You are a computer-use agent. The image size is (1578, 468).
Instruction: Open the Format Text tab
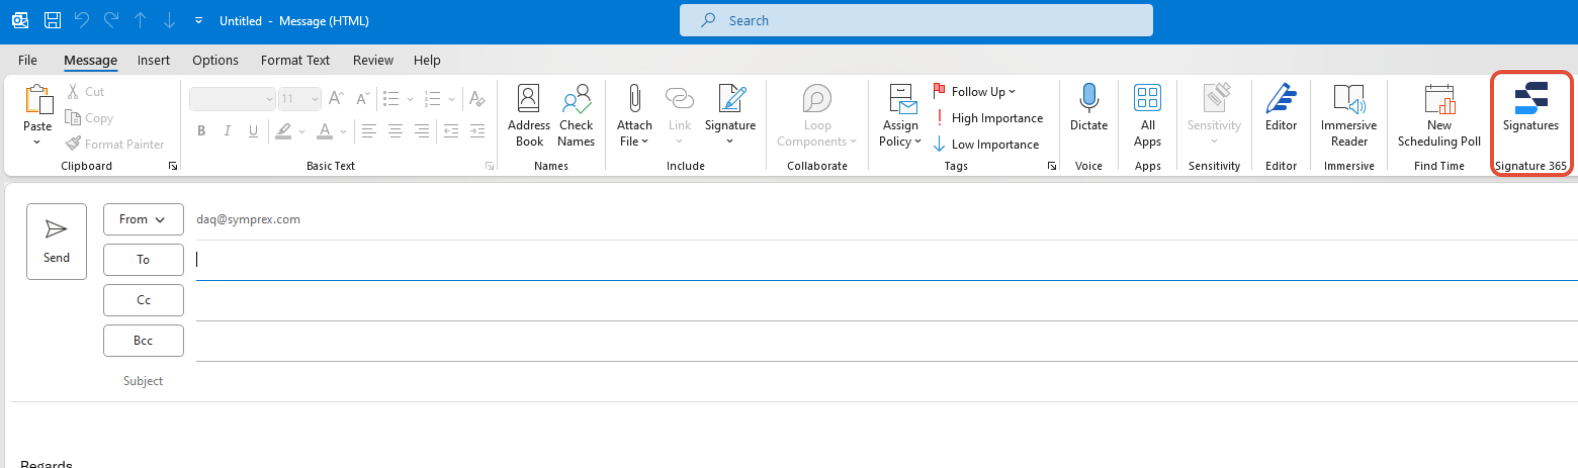pyautogui.click(x=295, y=60)
